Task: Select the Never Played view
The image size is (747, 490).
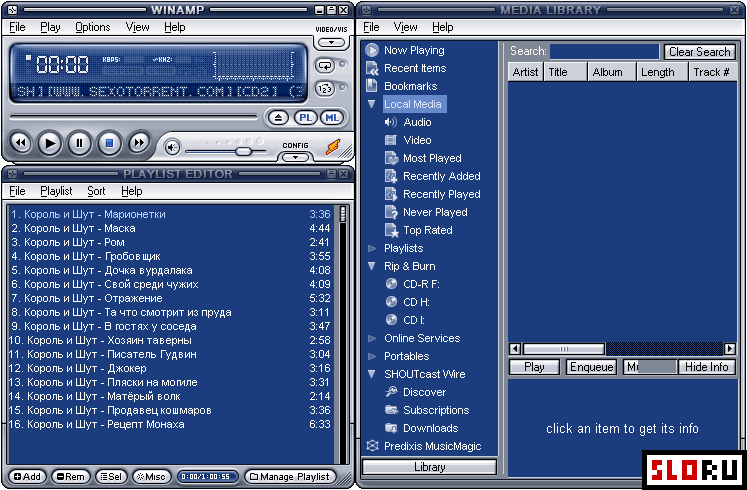Action: (435, 212)
